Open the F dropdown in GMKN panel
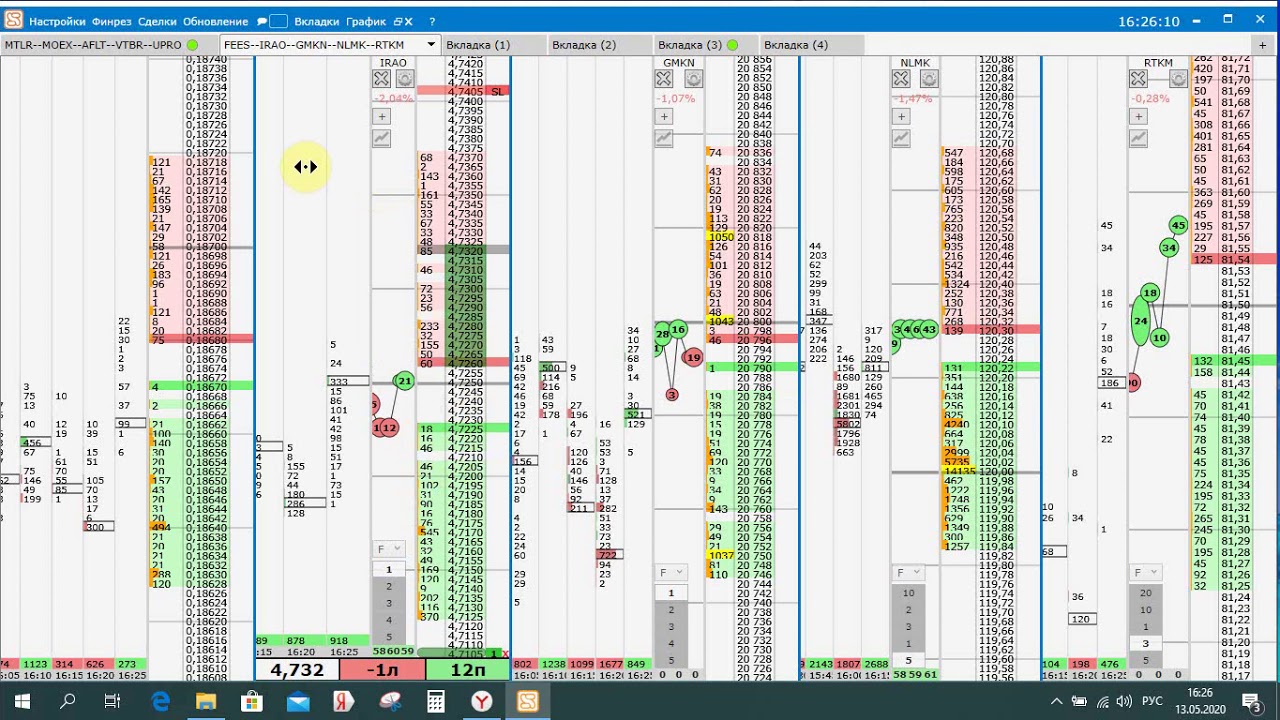Image resolution: width=1280 pixels, height=720 pixels. [x=671, y=572]
